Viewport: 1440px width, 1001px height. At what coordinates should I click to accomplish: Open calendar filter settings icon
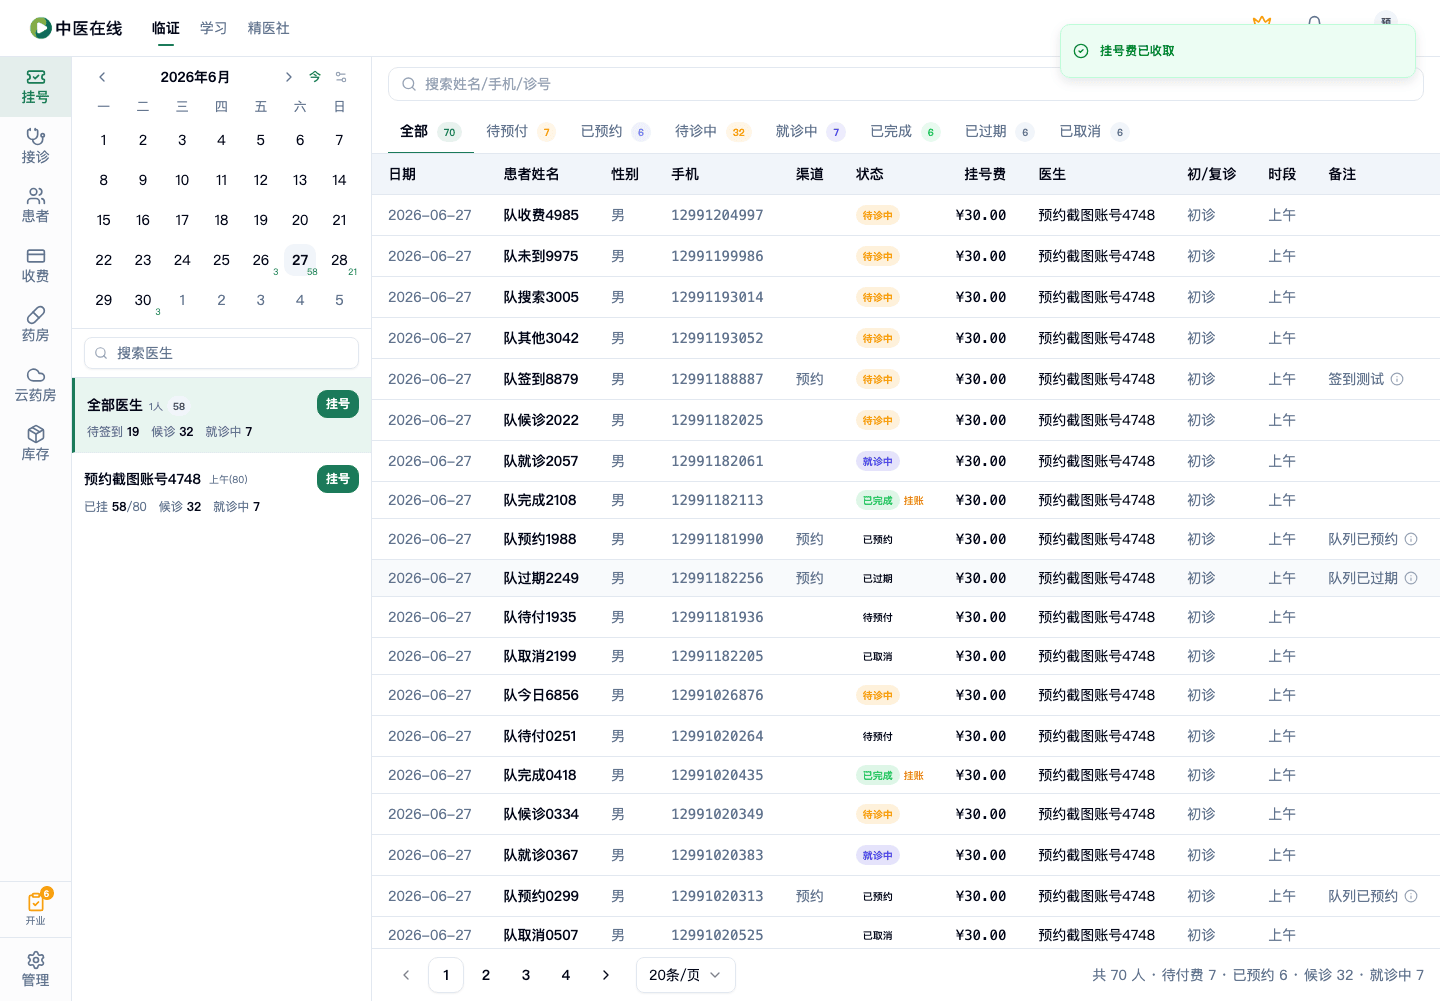point(341,77)
